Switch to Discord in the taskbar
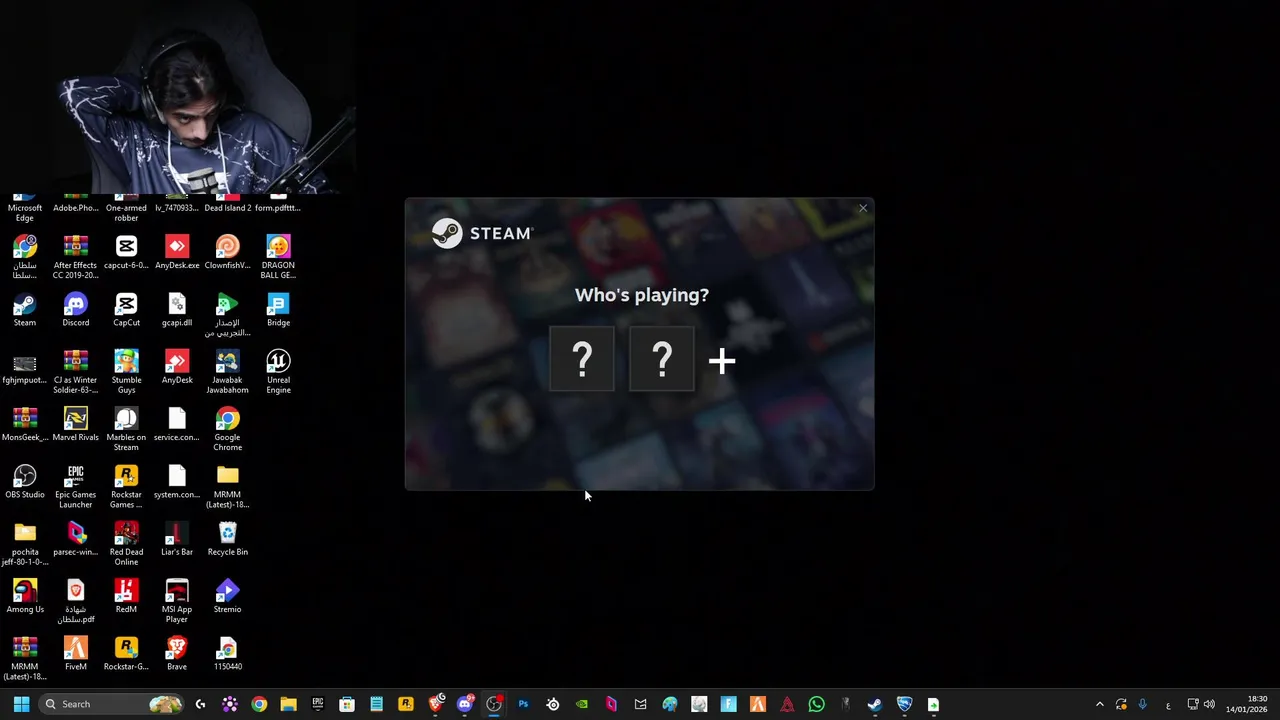 (x=464, y=704)
